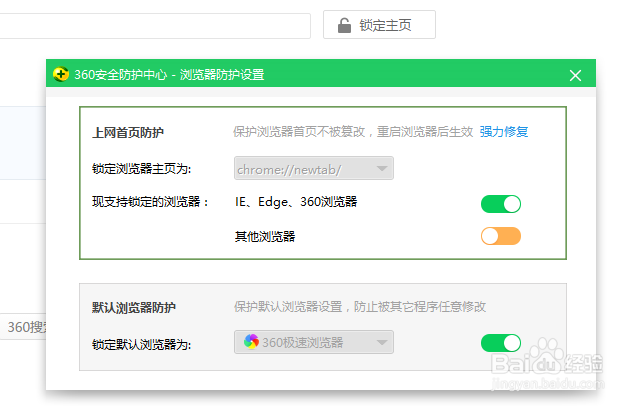The width and height of the screenshot is (641, 406).
Task: Click the 其他浏览器 label
Action: (265, 236)
